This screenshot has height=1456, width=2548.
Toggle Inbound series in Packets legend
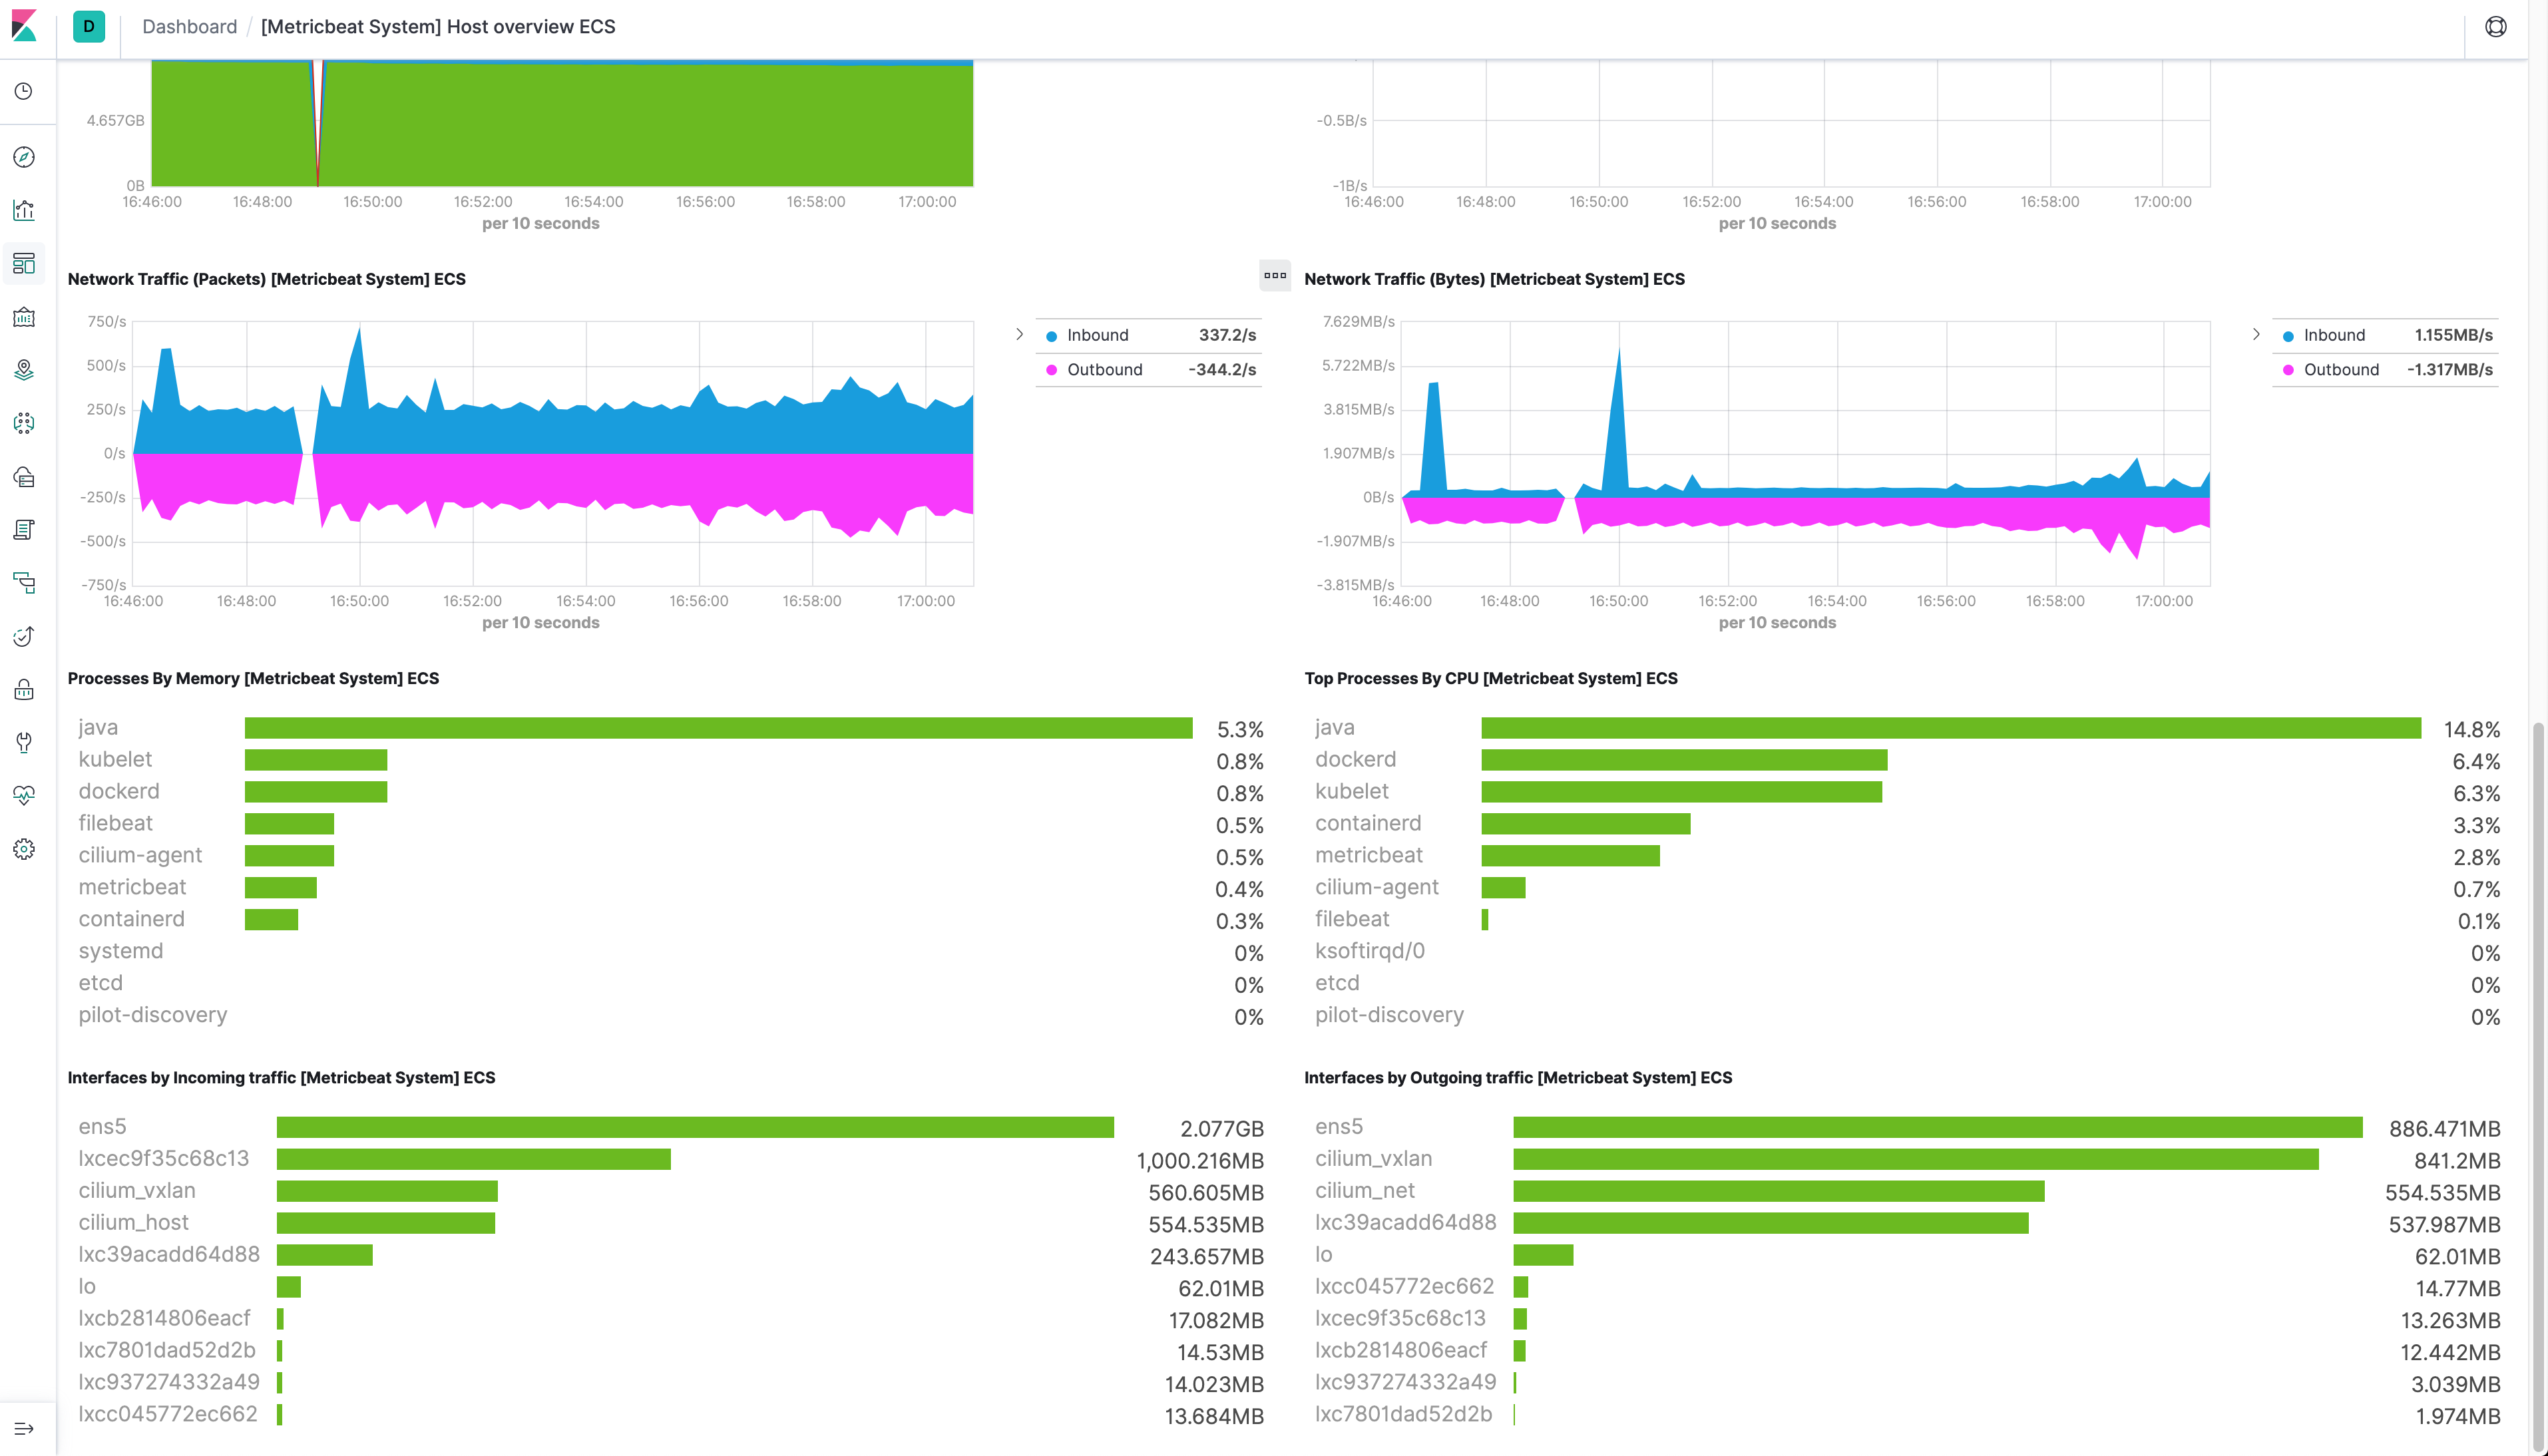tap(1097, 335)
